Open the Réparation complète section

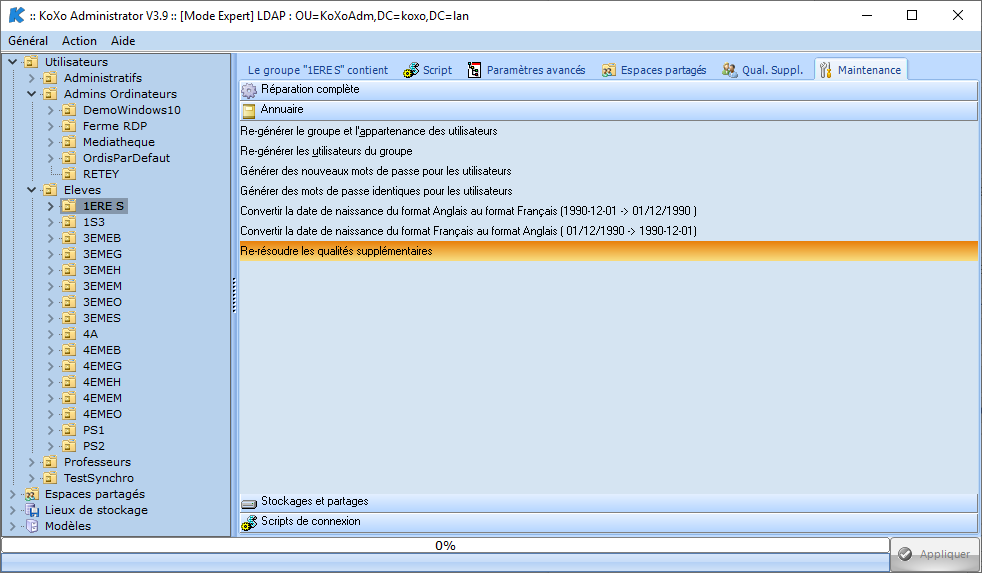[608, 90]
